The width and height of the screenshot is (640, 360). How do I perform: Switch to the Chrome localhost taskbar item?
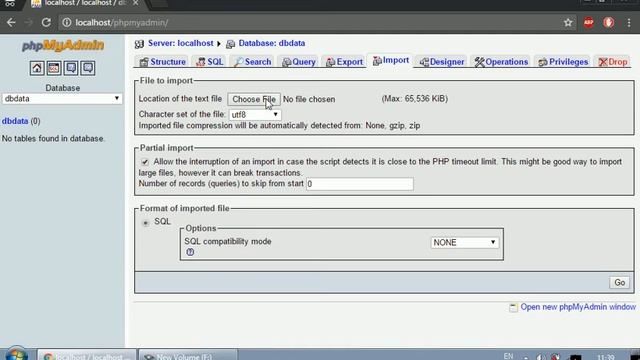point(87,355)
